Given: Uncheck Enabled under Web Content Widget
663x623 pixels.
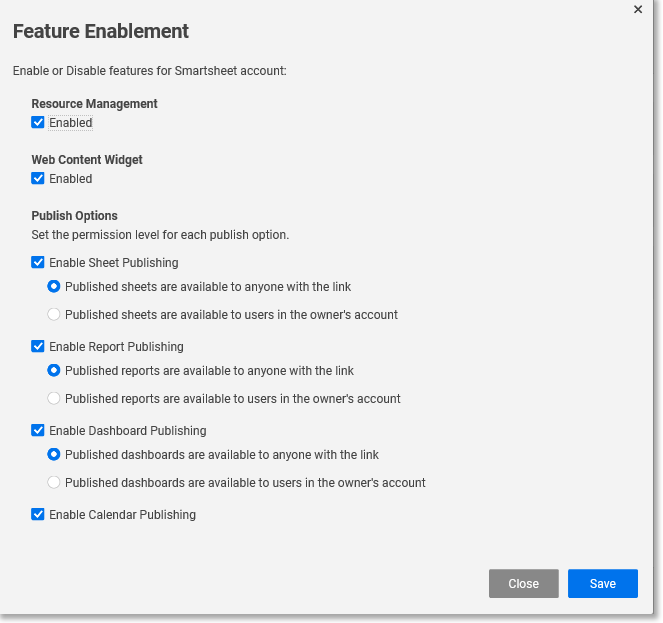Looking at the screenshot, I should tap(38, 179).
